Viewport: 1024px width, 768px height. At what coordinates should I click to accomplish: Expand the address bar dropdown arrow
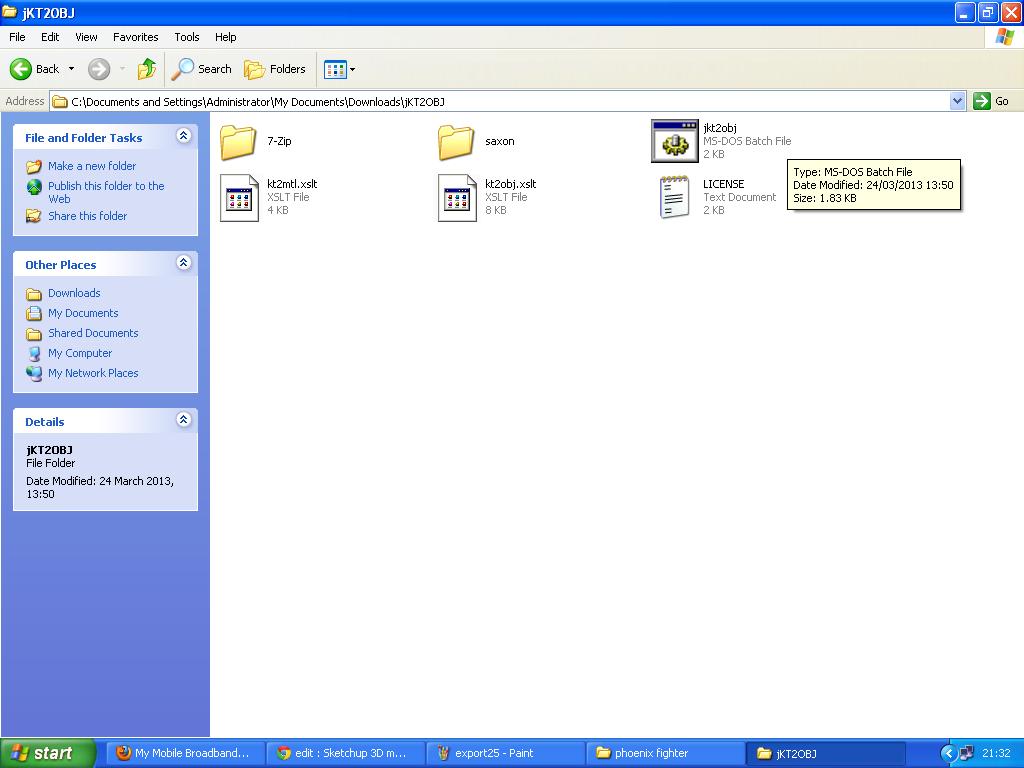coord(957,101)
